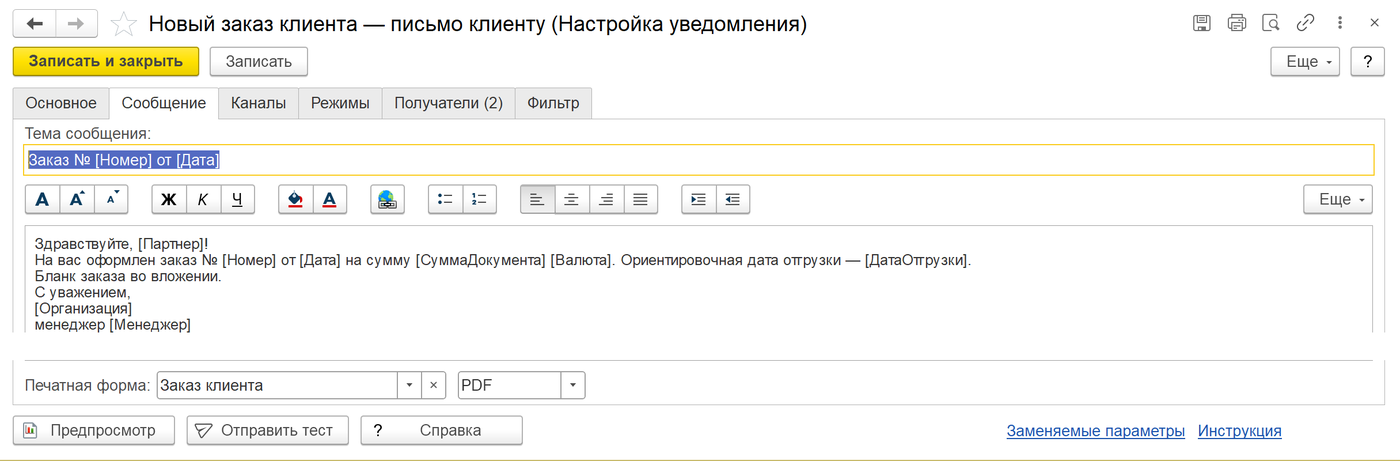Viewport: 1400px width, 461px height.
Task: Open the Режимы tab
Action: (x=340, y=103)
